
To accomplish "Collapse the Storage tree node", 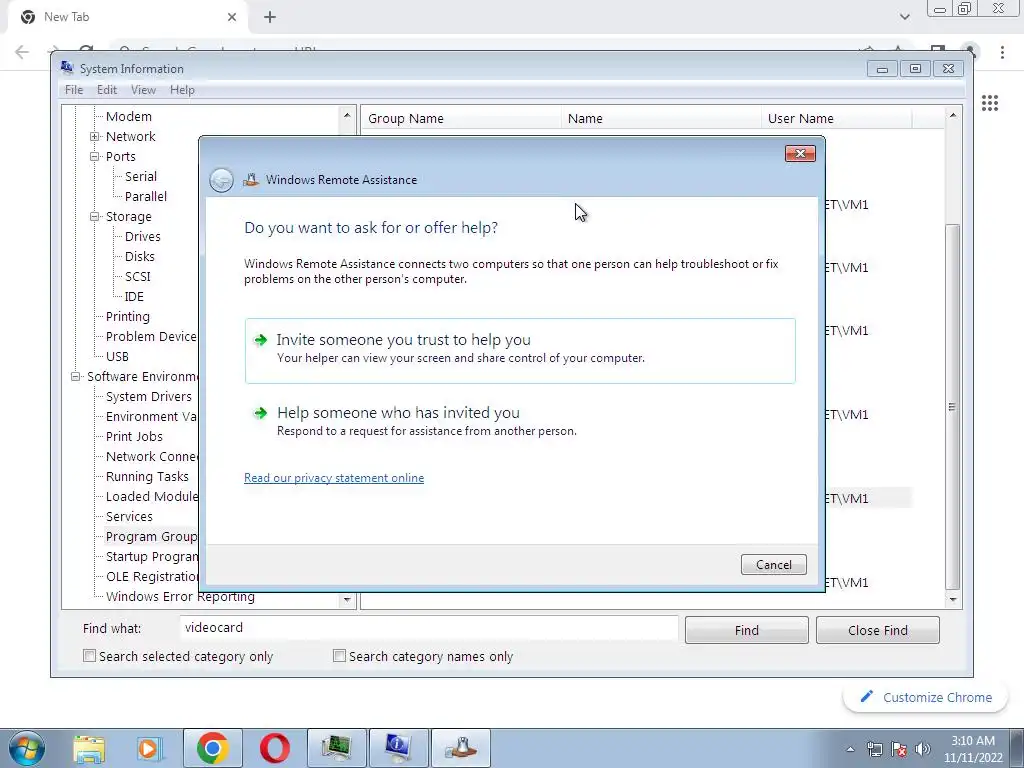I will click(x=95, y=216).
